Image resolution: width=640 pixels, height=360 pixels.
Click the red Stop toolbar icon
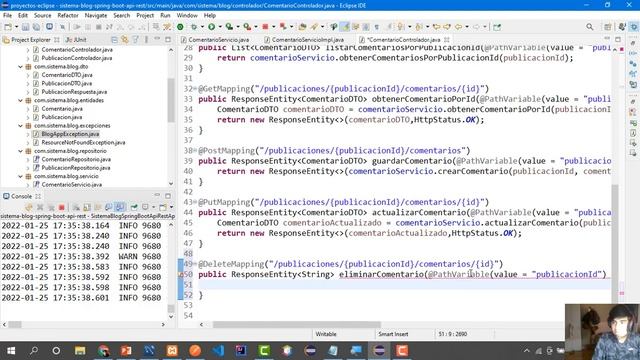pos(265,27)
